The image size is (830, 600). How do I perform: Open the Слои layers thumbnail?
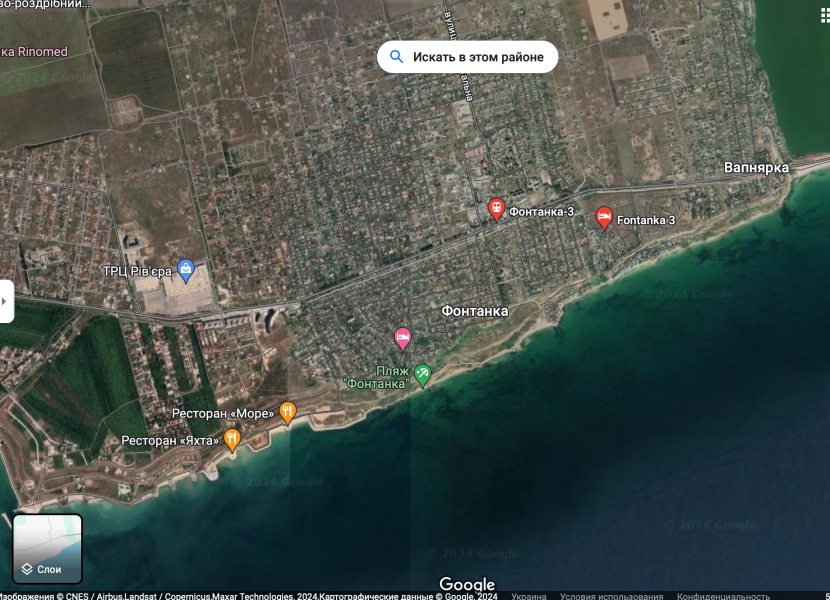(47, 548)
